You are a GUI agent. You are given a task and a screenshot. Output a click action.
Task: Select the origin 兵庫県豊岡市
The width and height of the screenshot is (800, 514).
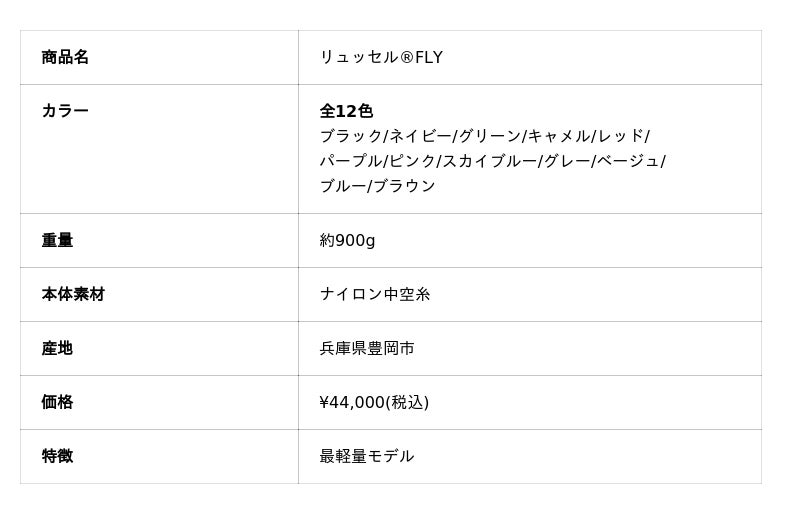click(x=367, y=348)
